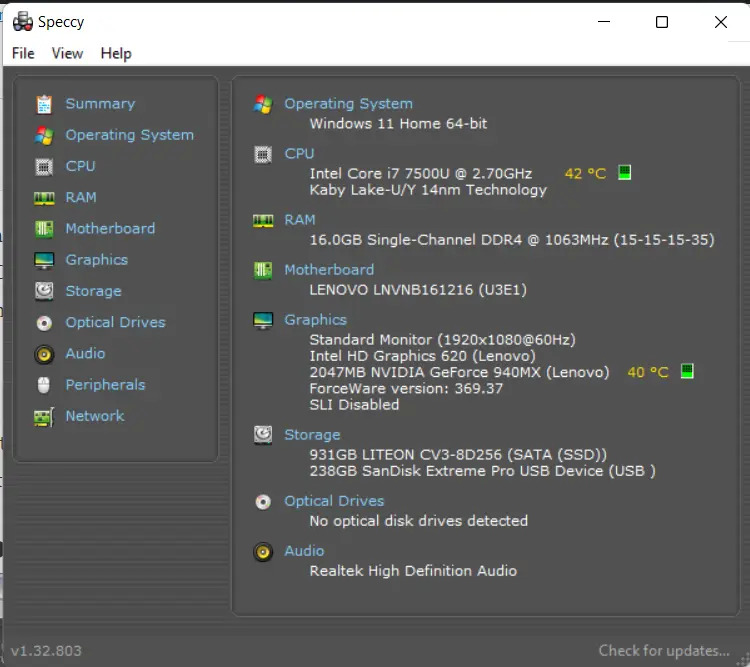Click the Realtek High Definition Audio text
The height and width of the screenshot is (667, 750).
click(413, 571)
